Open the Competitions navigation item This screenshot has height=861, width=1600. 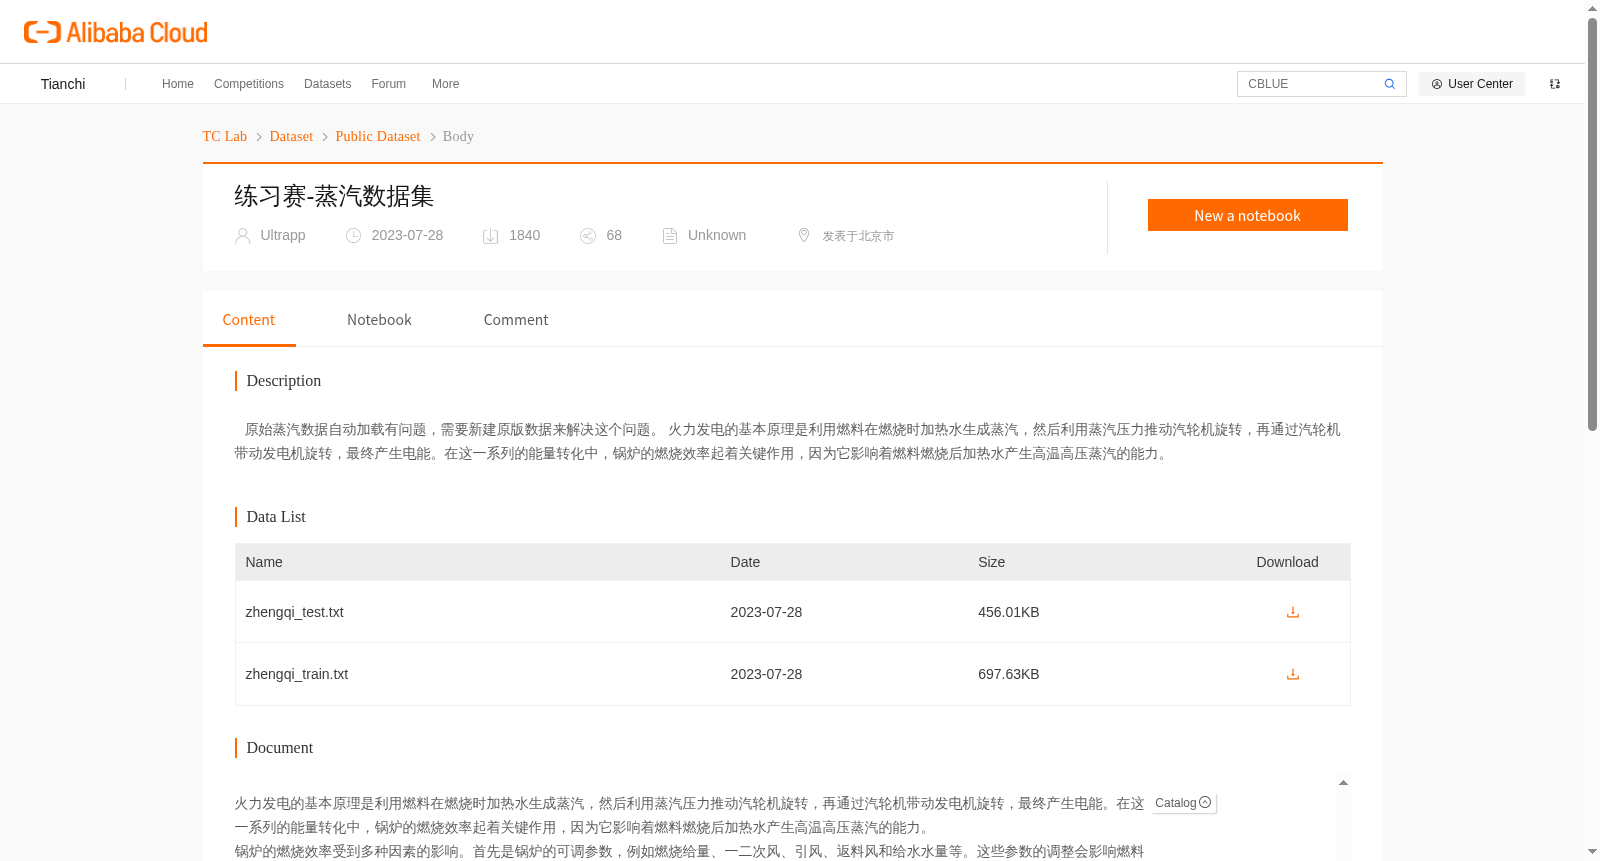coord(249,84)
